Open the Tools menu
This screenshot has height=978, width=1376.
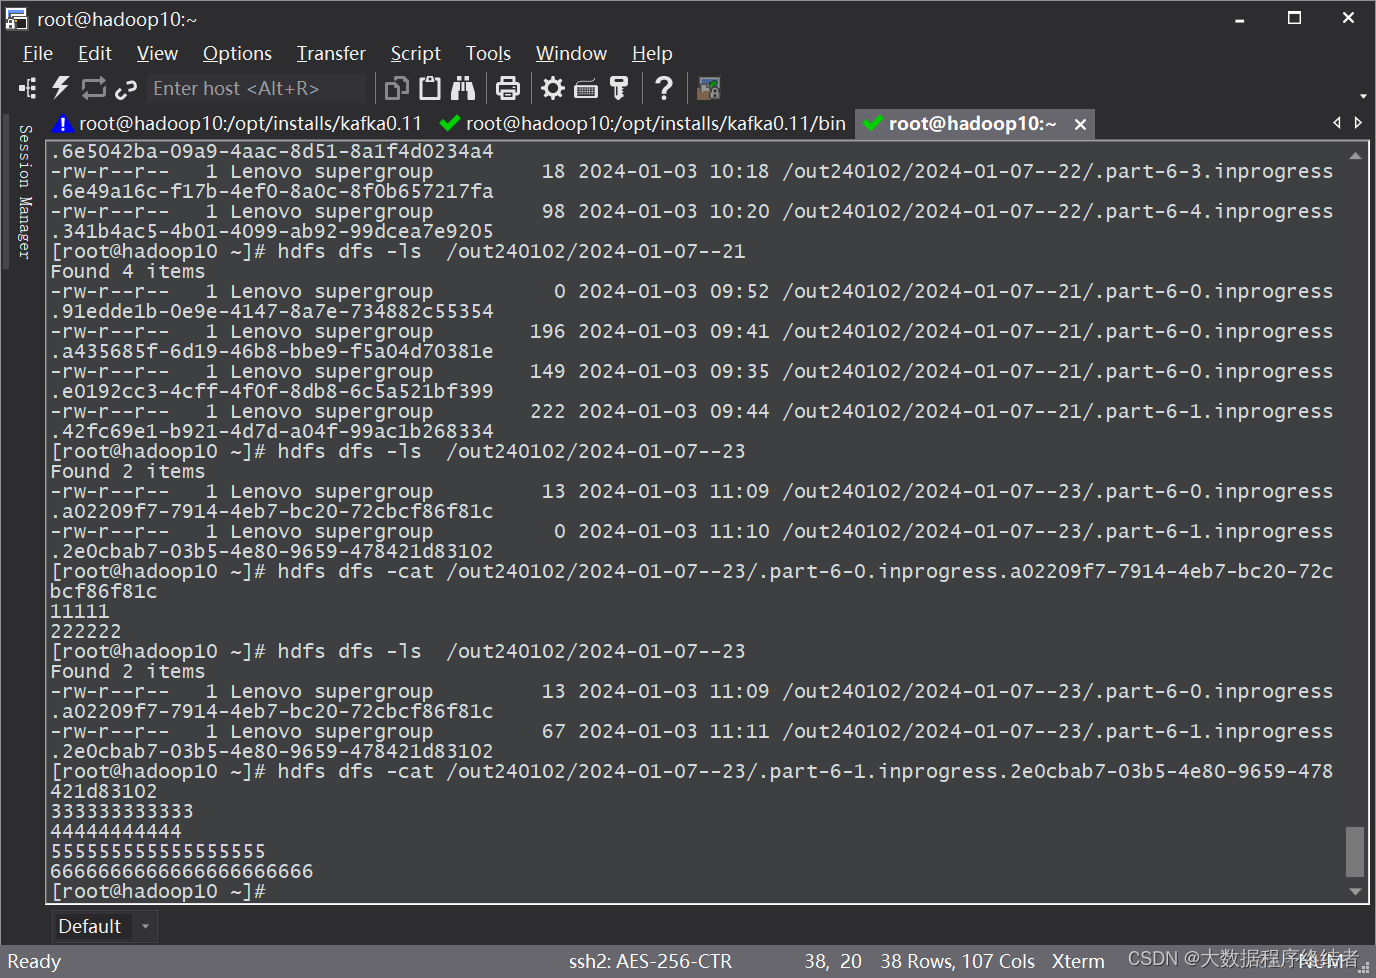pos(488,53)
